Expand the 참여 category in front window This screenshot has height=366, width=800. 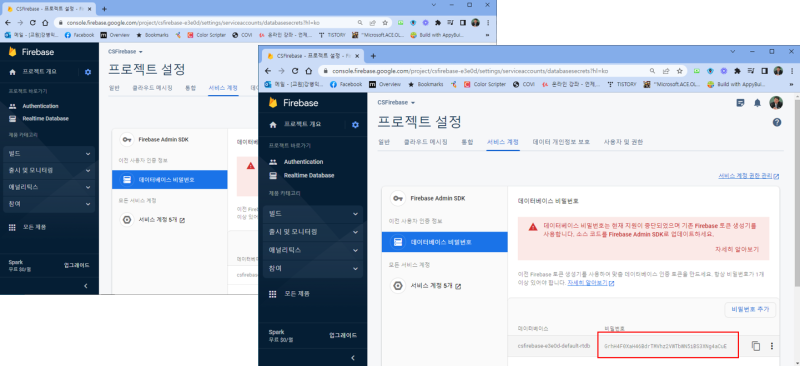313,269
